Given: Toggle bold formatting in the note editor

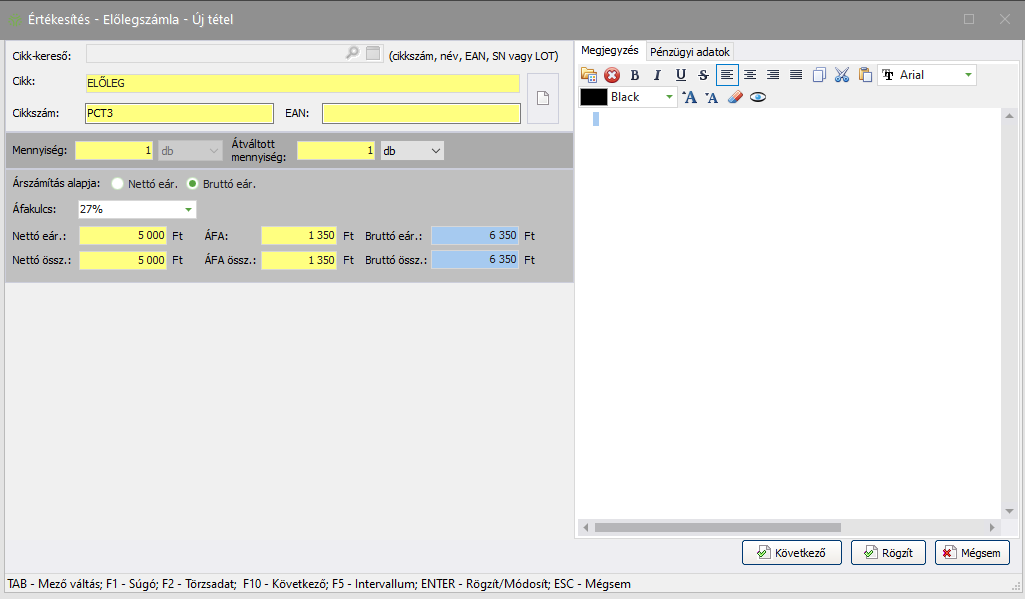Looking at the screenshot, I should coord(634,75).
